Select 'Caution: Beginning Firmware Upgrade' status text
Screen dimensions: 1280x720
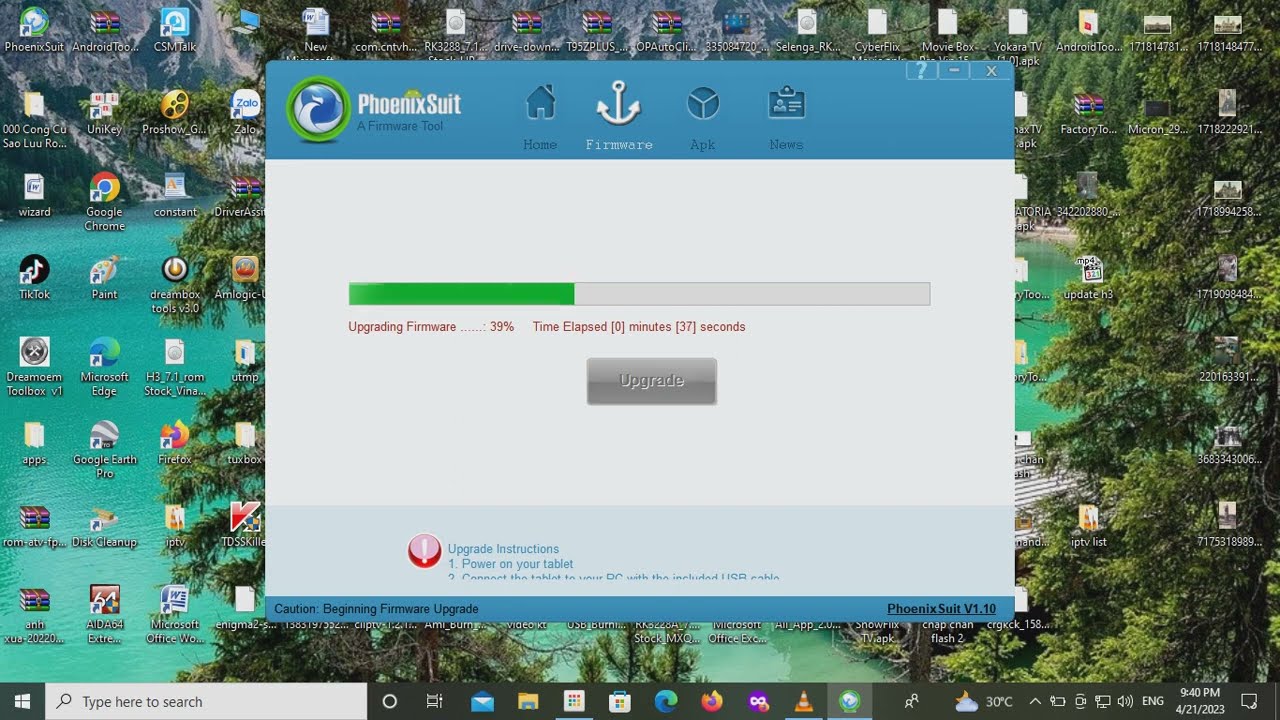pos(376,609)
